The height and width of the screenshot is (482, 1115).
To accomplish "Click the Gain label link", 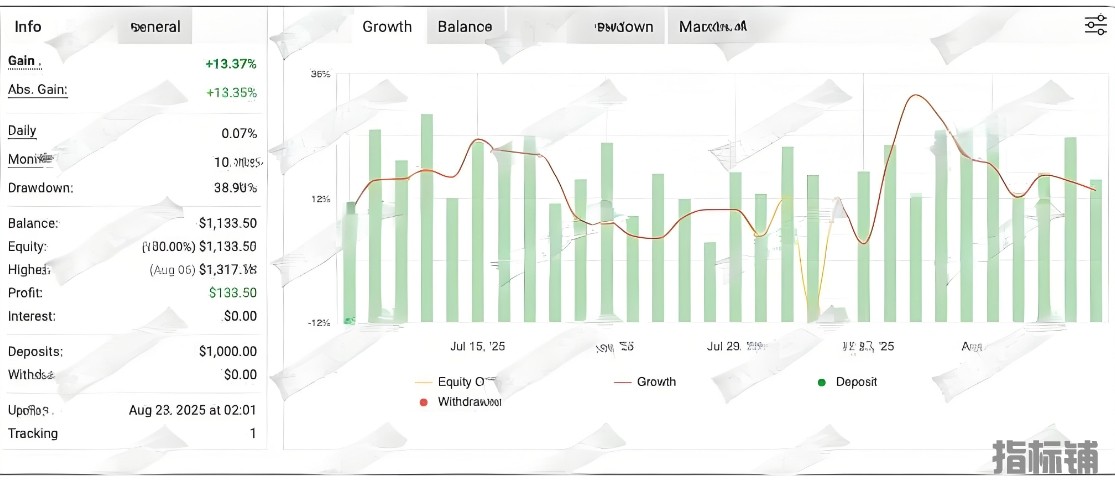I will (23, 62).
